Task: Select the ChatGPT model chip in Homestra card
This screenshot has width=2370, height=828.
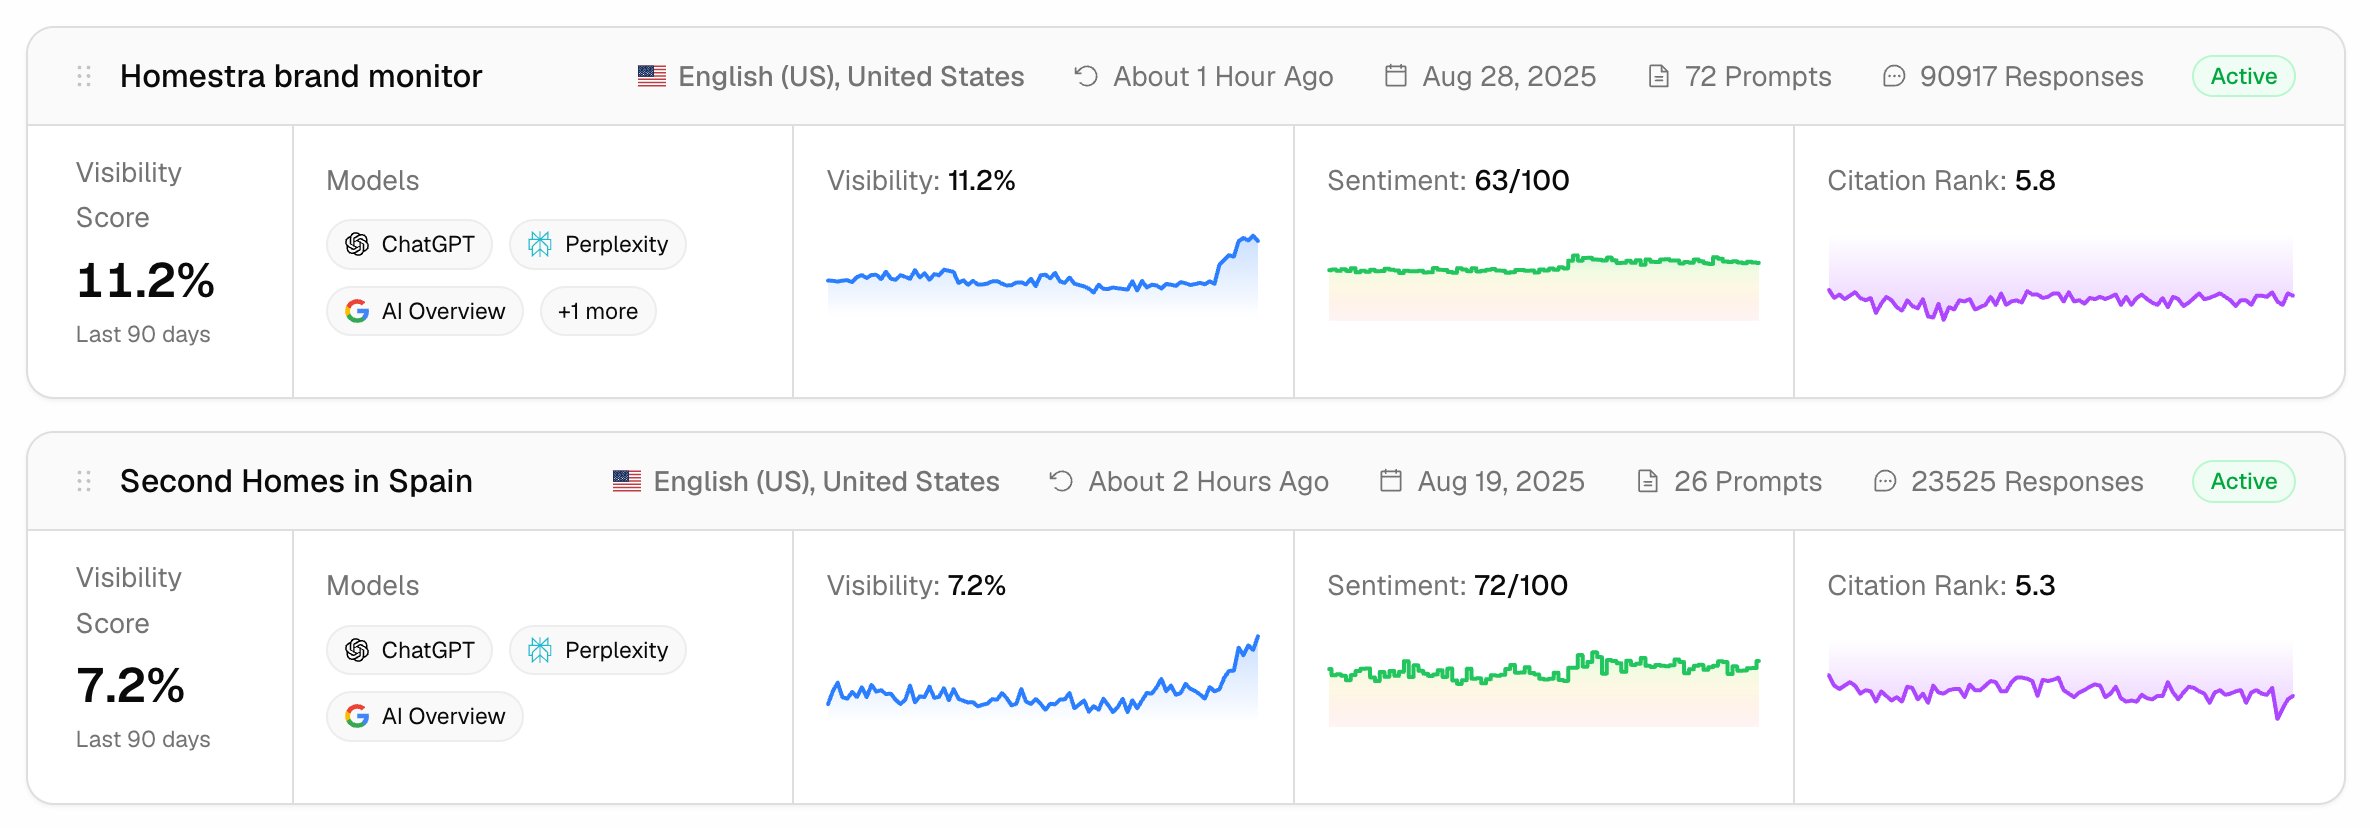Action: point(409,244)
